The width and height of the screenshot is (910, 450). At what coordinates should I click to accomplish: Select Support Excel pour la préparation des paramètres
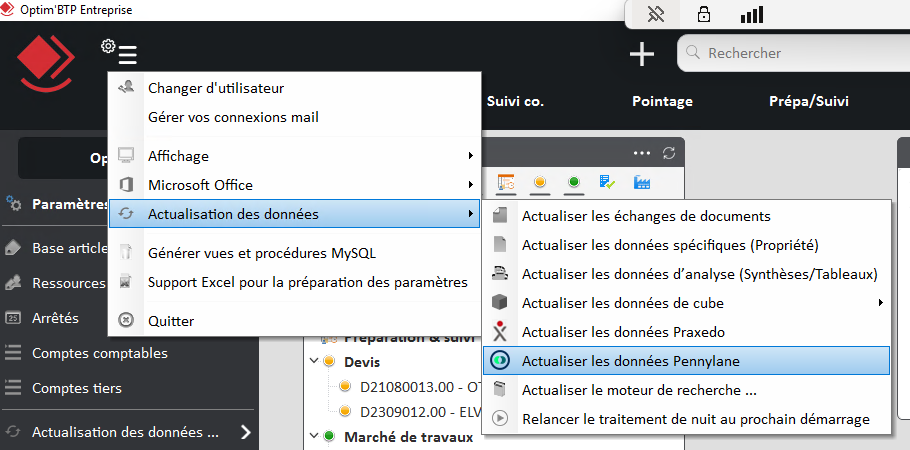pyautogui.click(x=295, y=282)
